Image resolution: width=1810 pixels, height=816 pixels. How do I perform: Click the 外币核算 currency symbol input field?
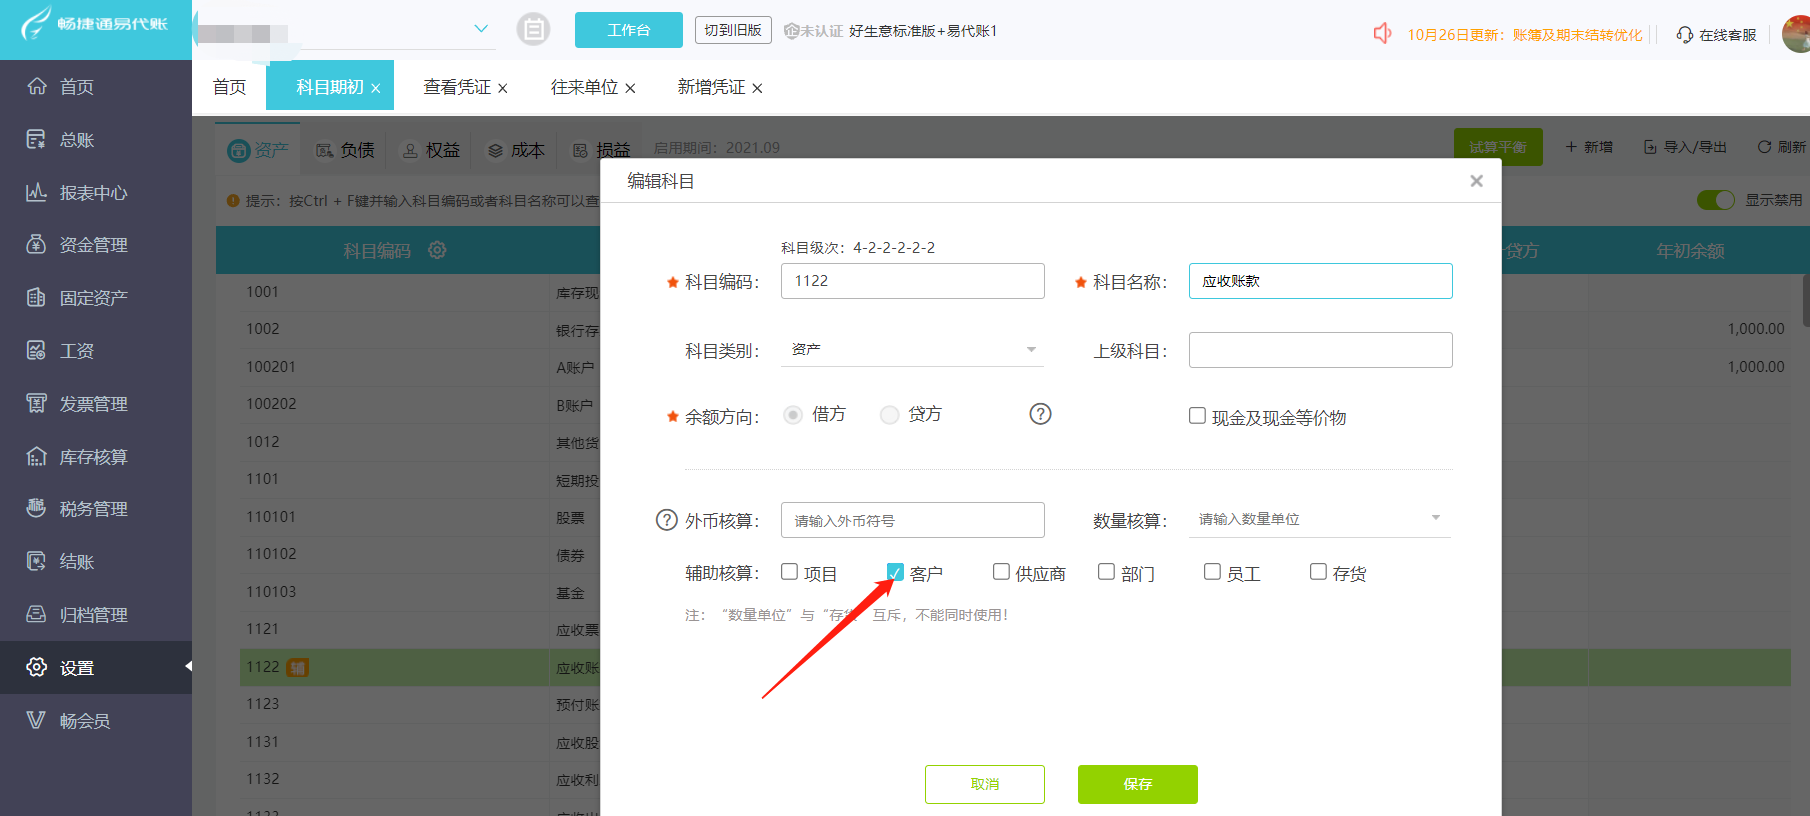coord(913,520)
